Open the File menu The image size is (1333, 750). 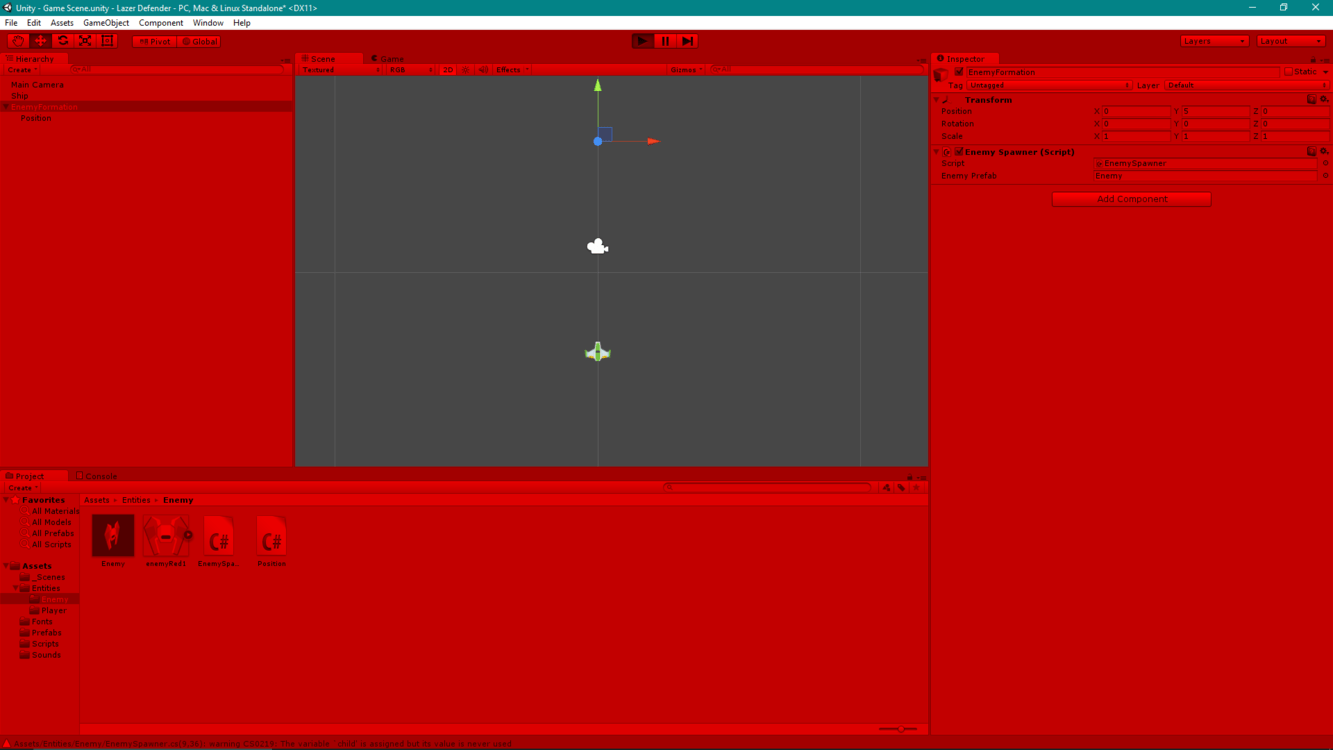pos(11,23)
